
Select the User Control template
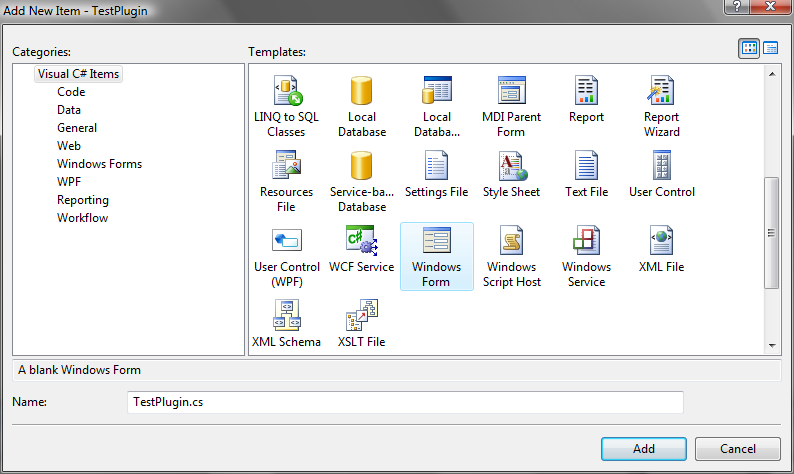click(661, 174)
